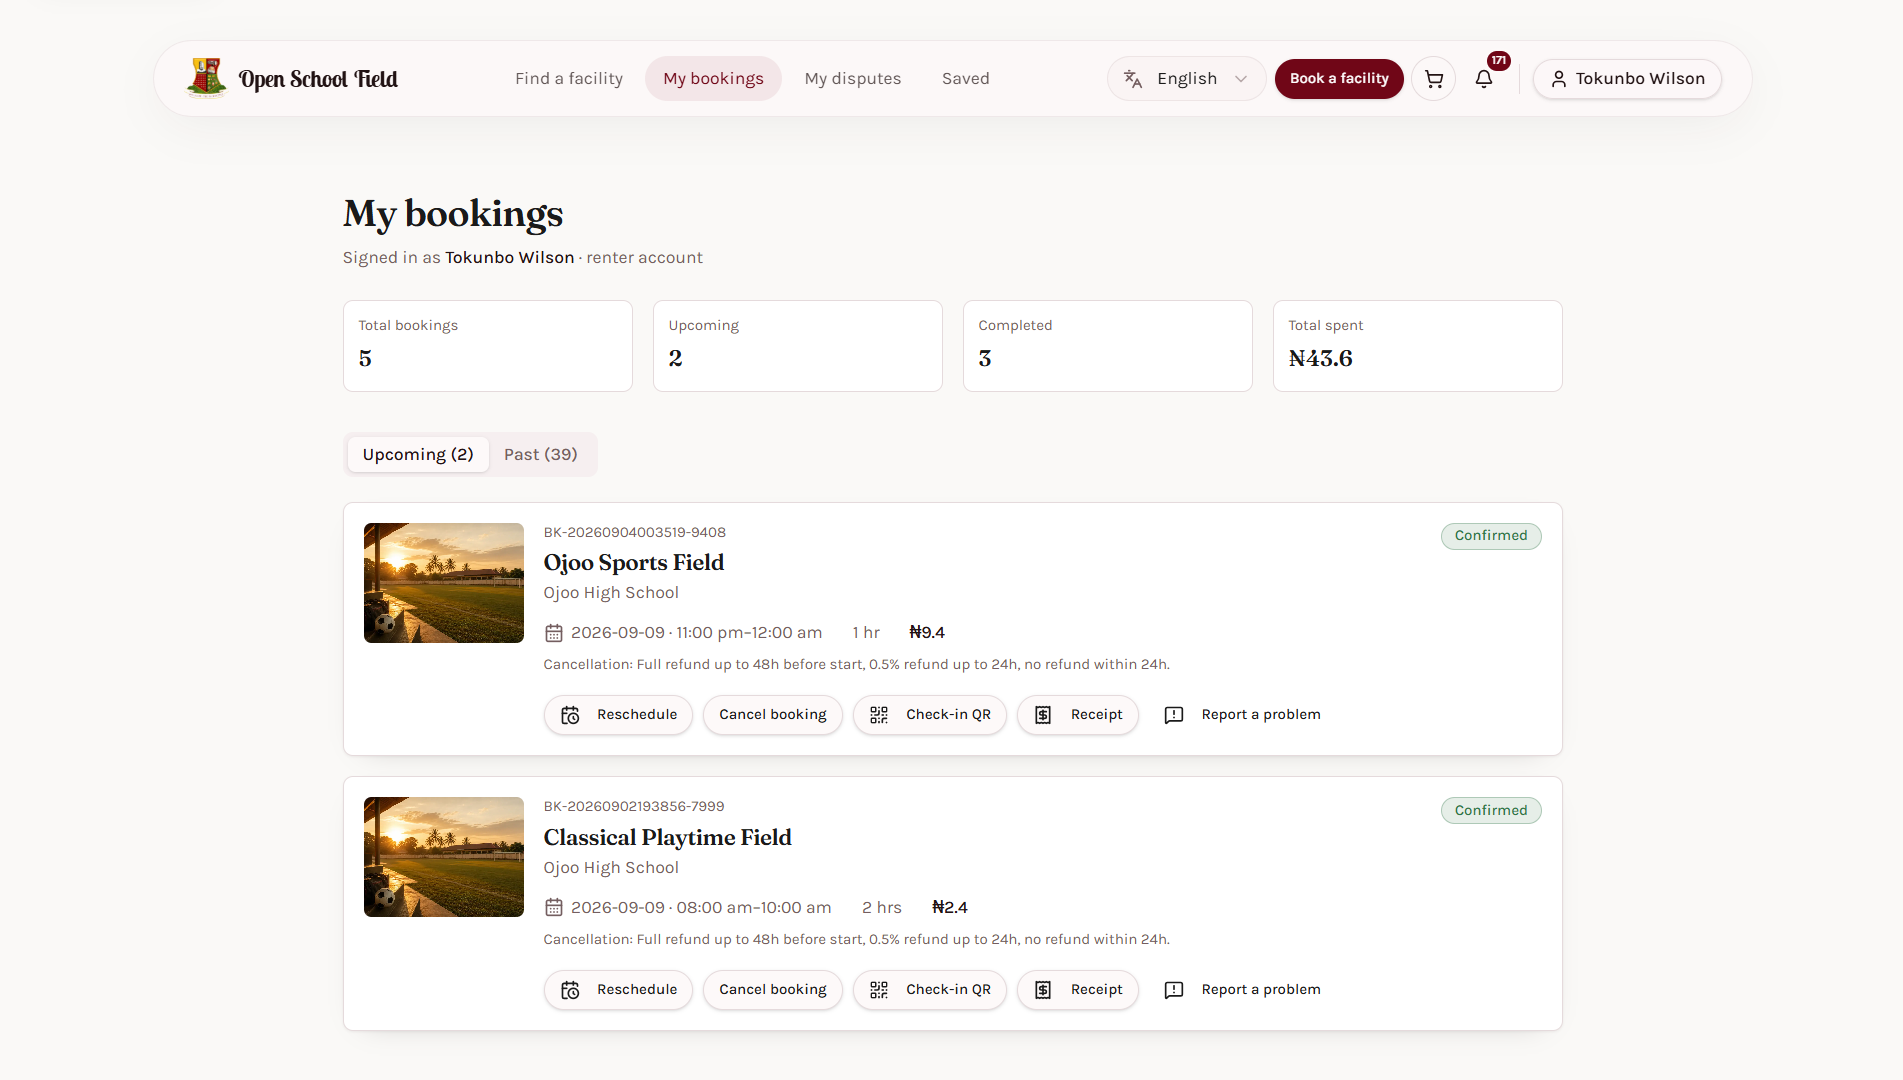Open Check-in QR for Ojoo Sports Field
1903x1080 pixels.
point(930,715)
